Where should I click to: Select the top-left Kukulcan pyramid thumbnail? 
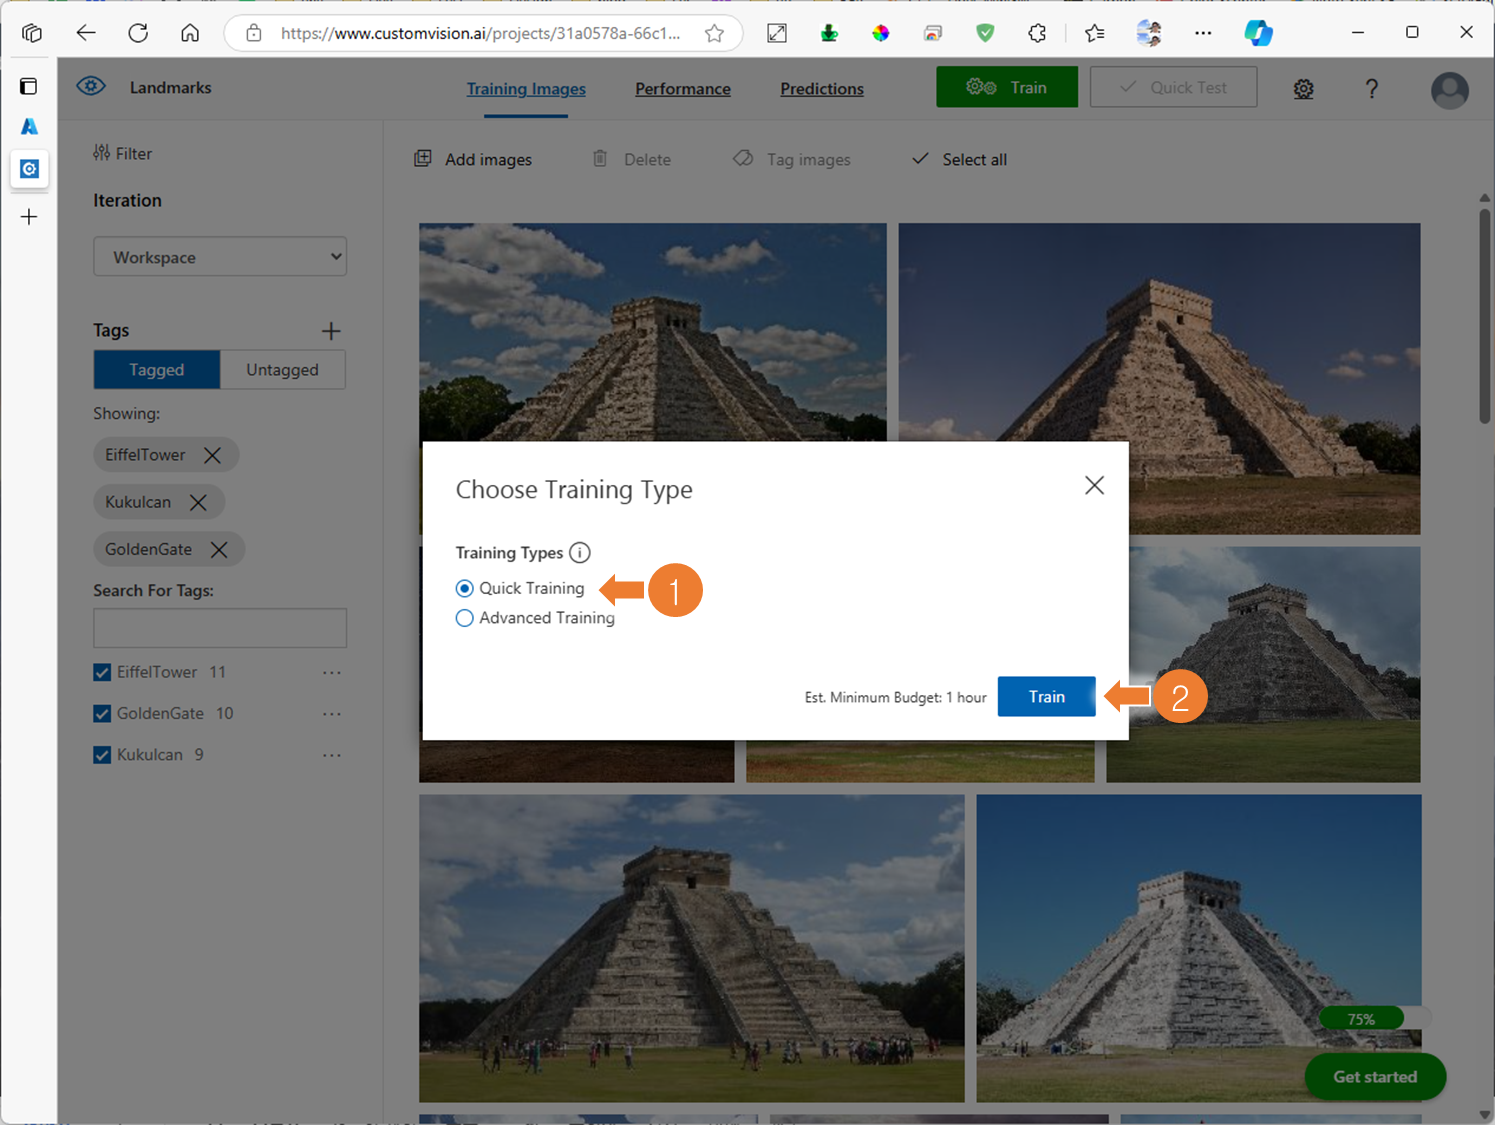point(652,332)
